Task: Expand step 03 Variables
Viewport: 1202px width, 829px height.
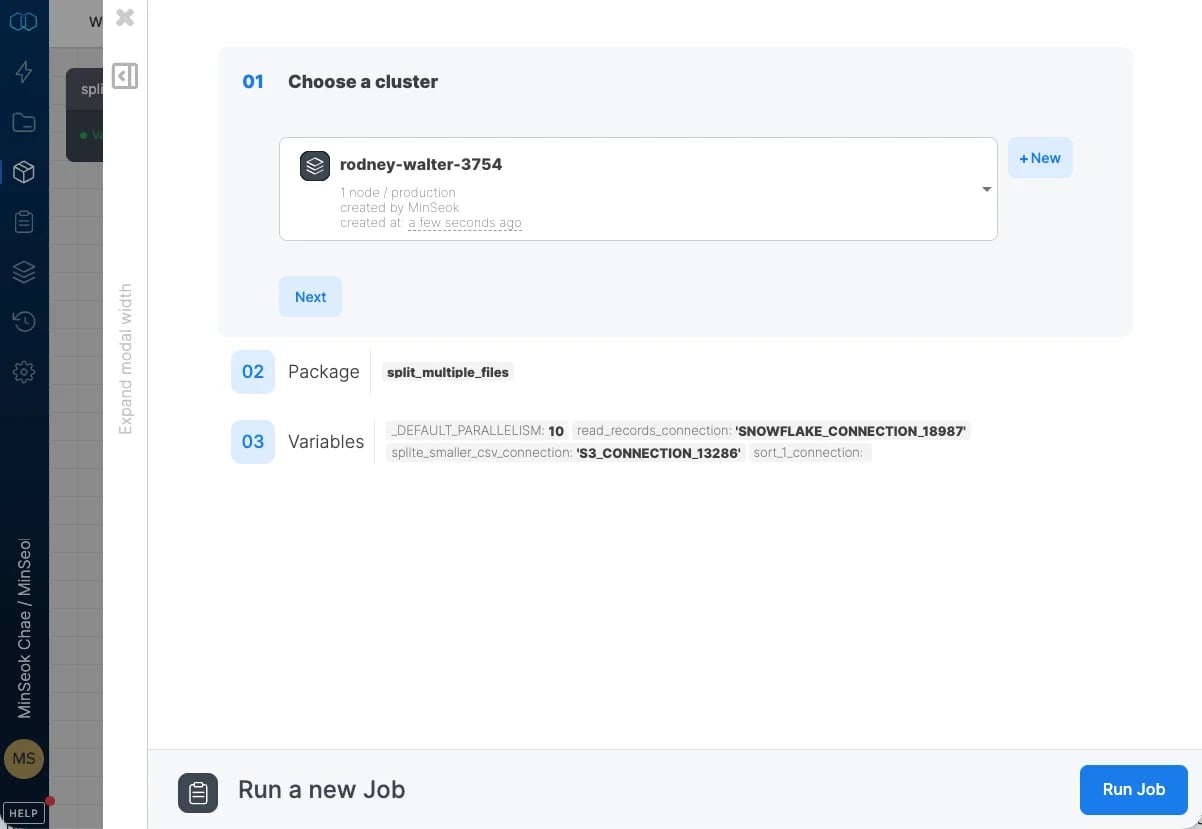Action: [298, 442]
